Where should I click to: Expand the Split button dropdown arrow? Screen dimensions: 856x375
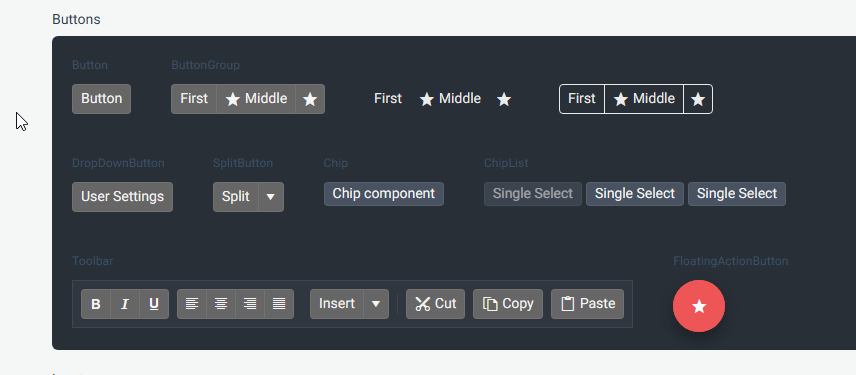tap(271, 197)
